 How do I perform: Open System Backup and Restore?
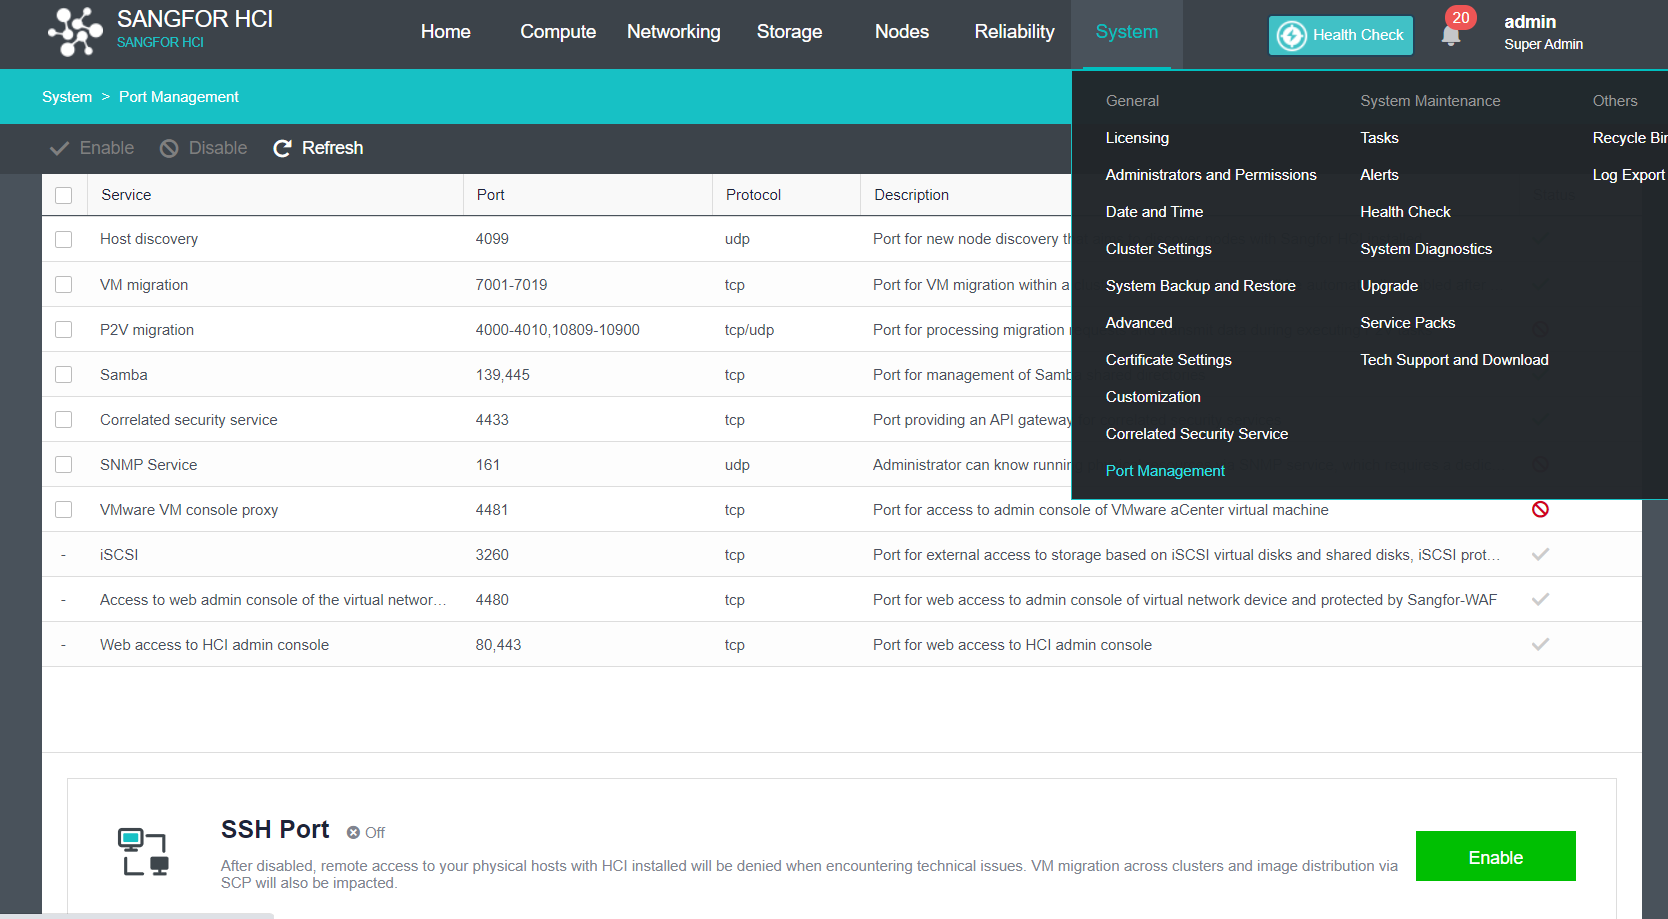[x=1200, y=286]
